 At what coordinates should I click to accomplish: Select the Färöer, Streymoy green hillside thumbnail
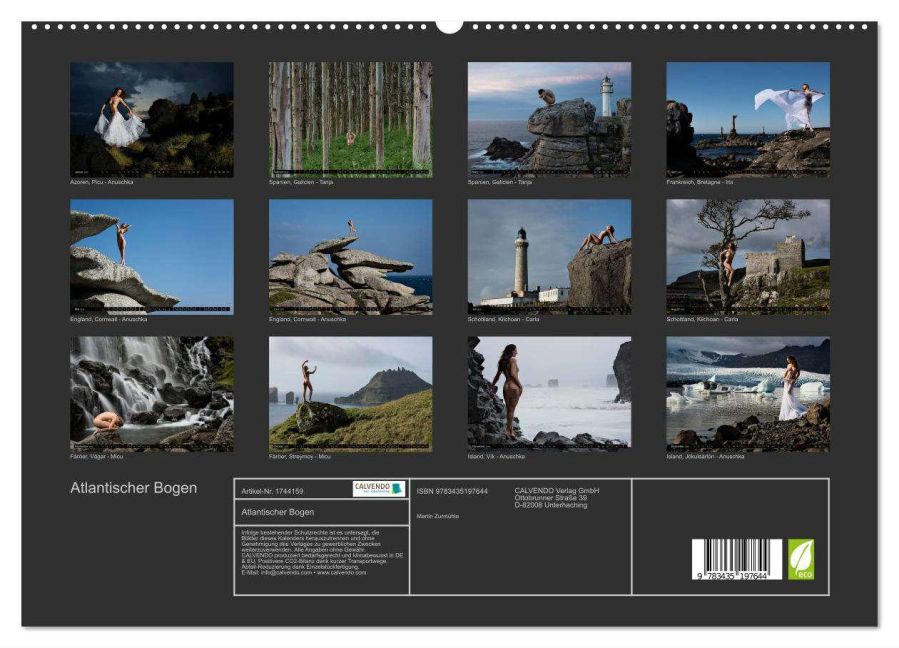tap(350, 393)
